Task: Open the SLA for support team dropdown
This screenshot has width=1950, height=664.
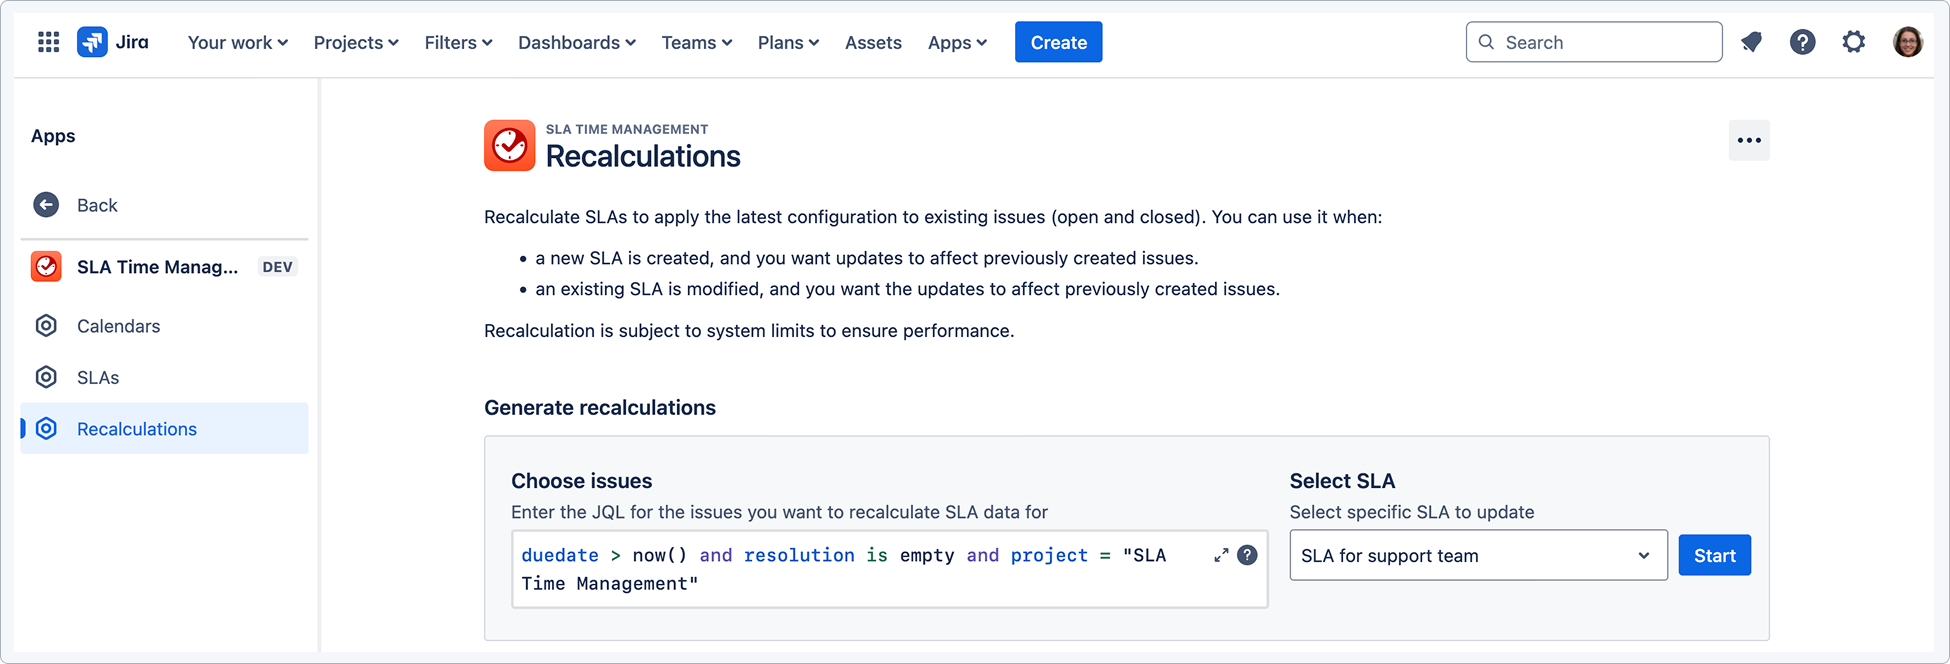Action: tap(1478, 555)
